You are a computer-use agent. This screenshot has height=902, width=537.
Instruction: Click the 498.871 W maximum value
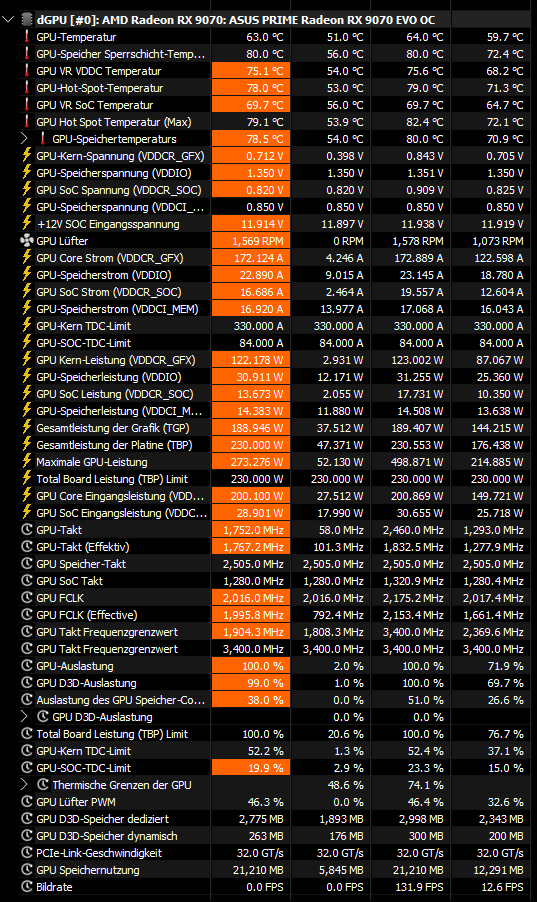pos(420,462)
